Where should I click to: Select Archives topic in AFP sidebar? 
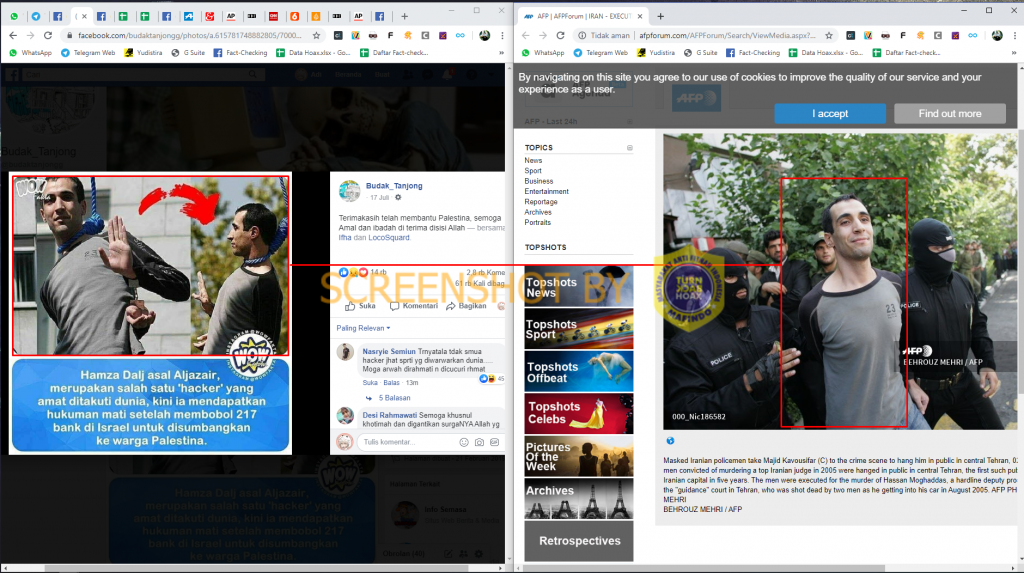coord(538,212)
